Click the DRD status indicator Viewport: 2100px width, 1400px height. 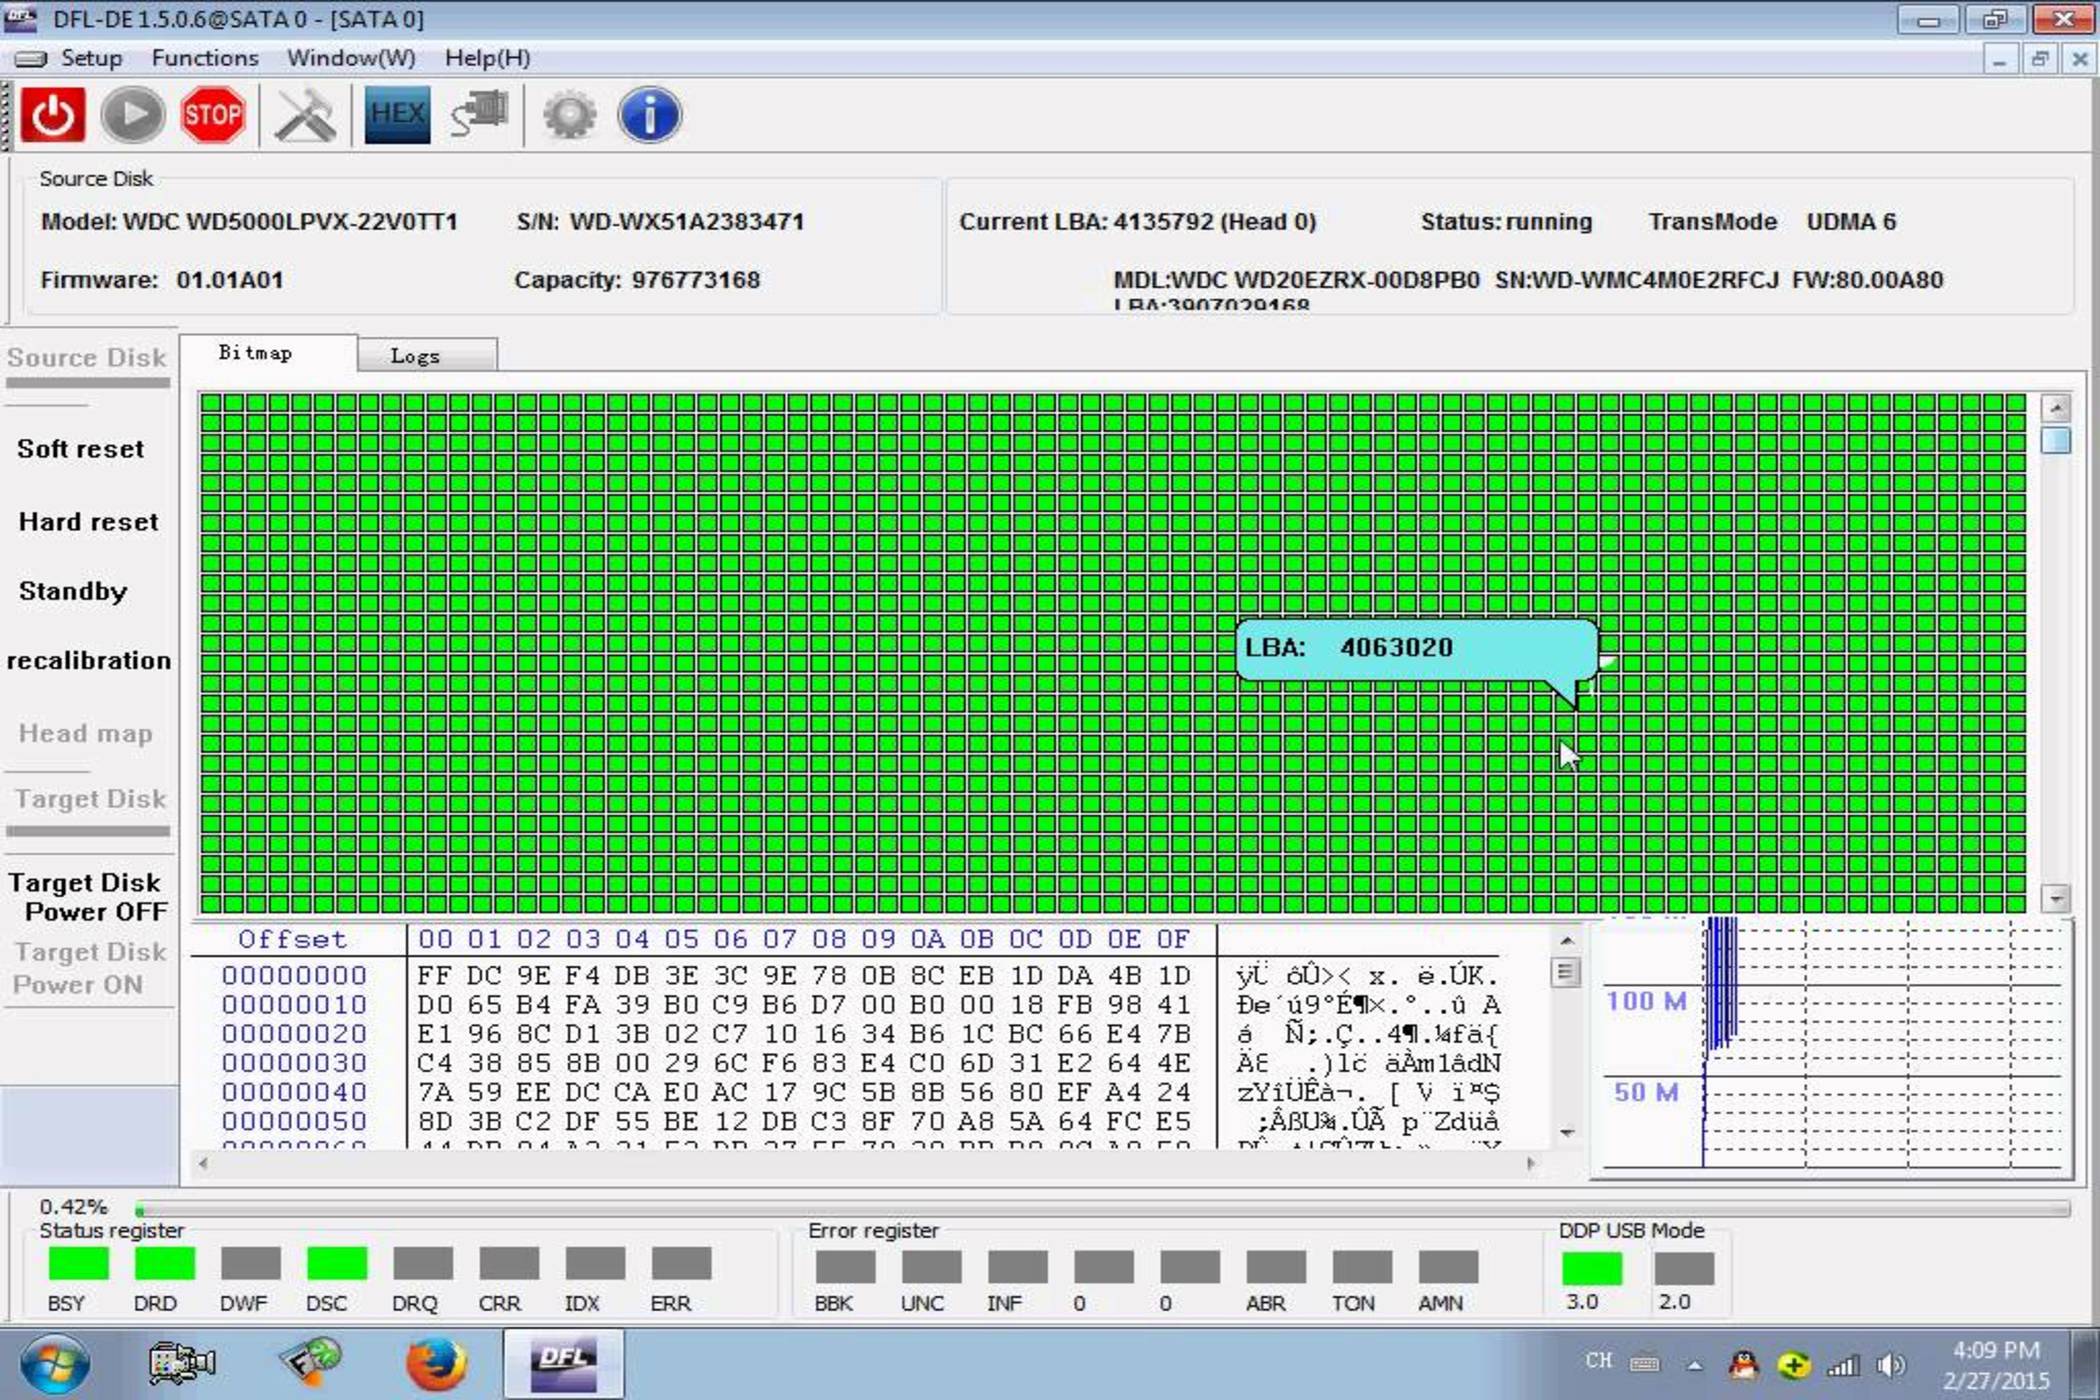point(164,1263)
